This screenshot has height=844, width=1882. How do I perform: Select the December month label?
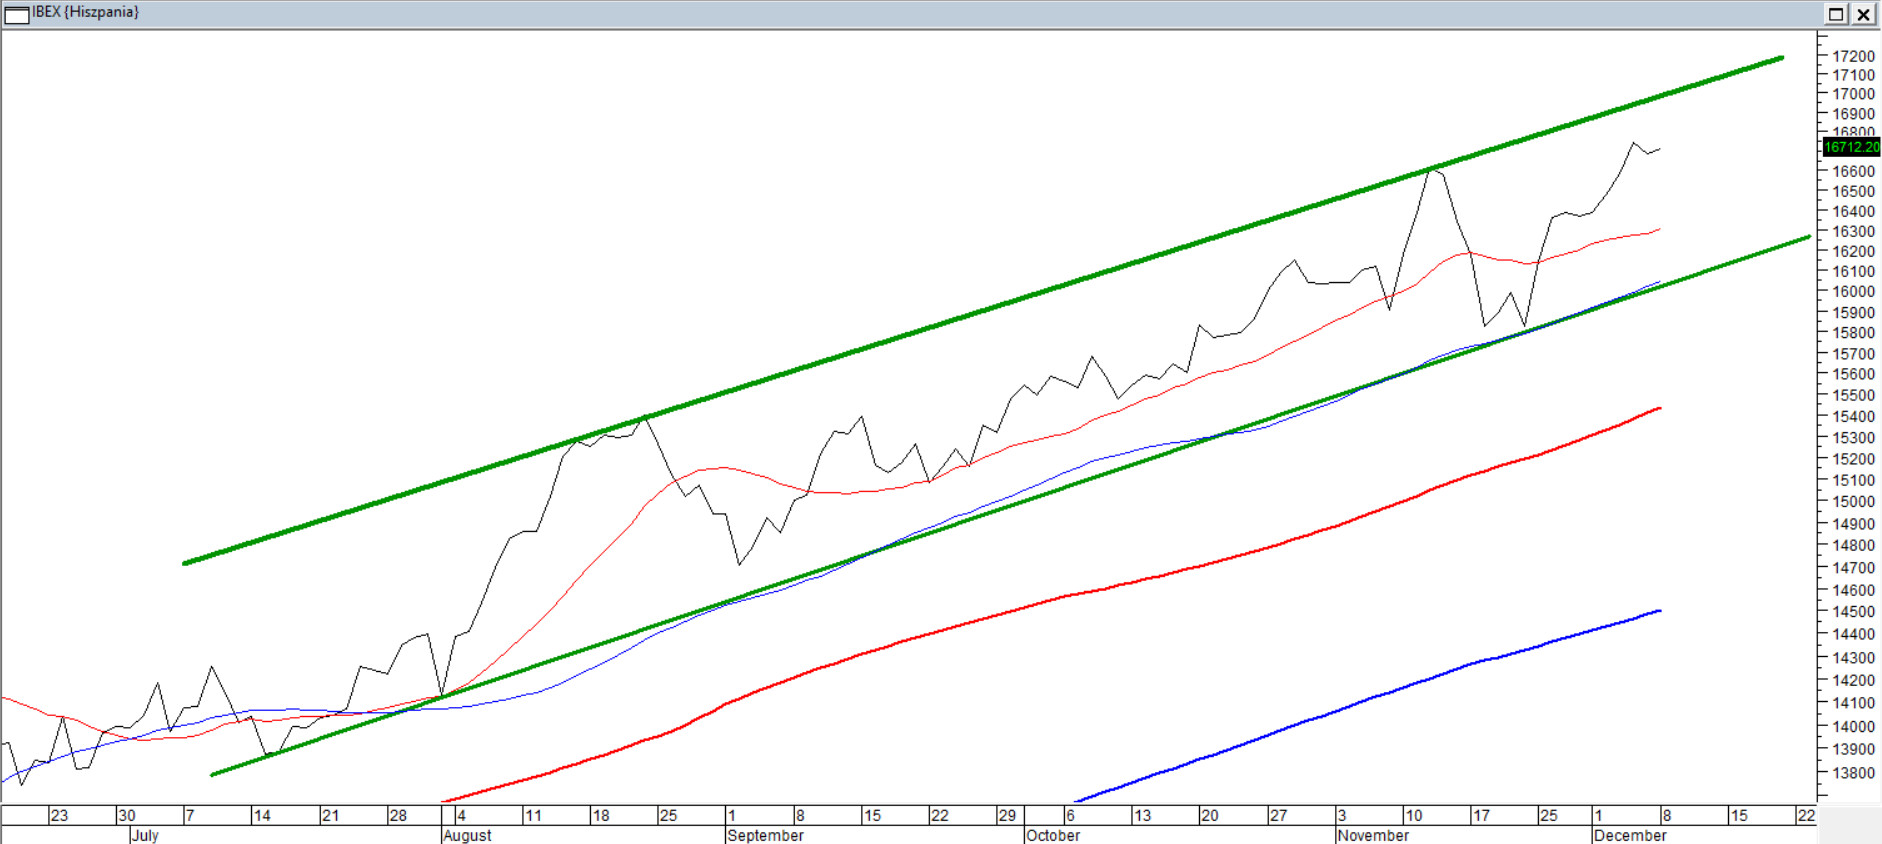(1630, 835)
